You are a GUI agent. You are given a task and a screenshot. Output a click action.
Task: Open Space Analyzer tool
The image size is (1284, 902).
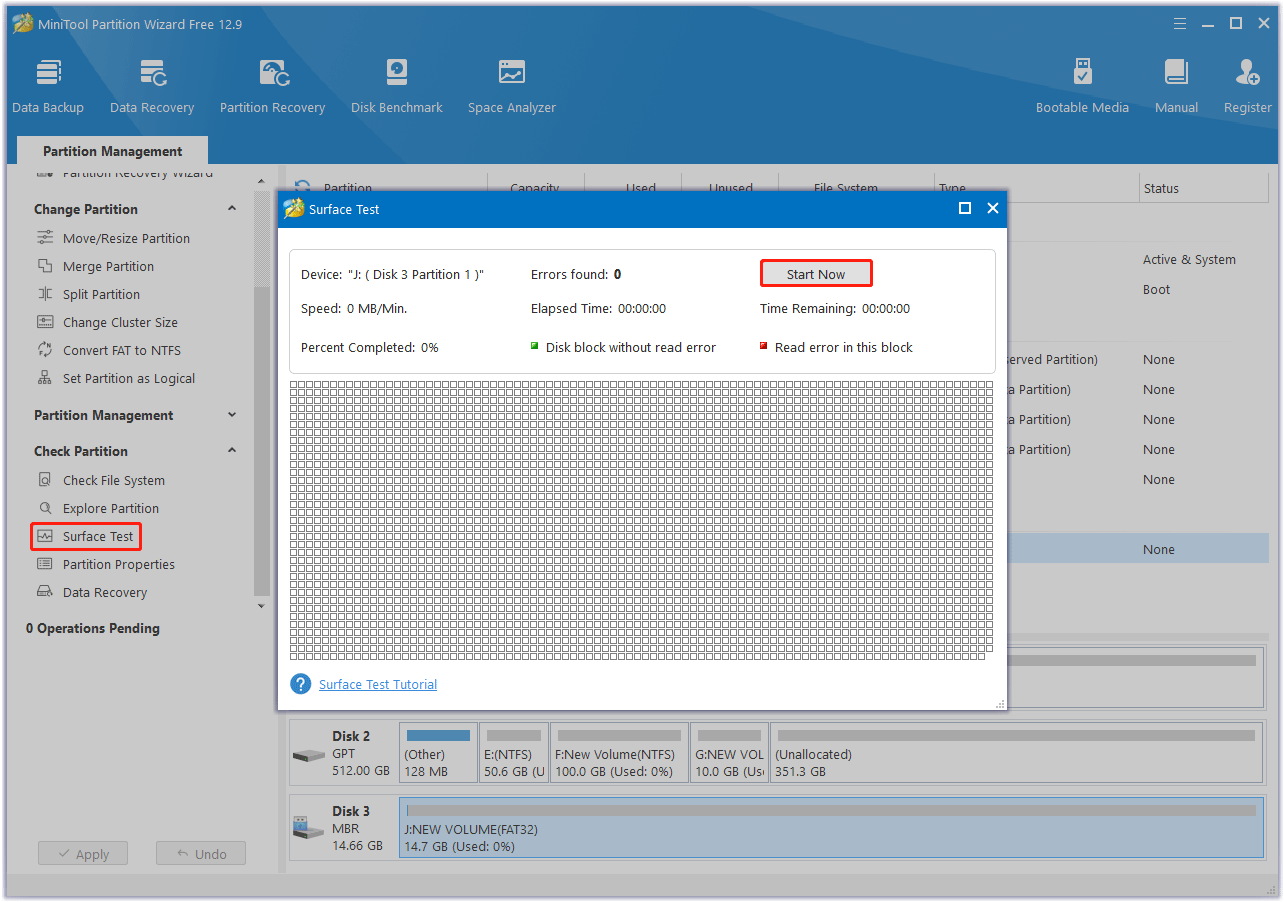512,86
